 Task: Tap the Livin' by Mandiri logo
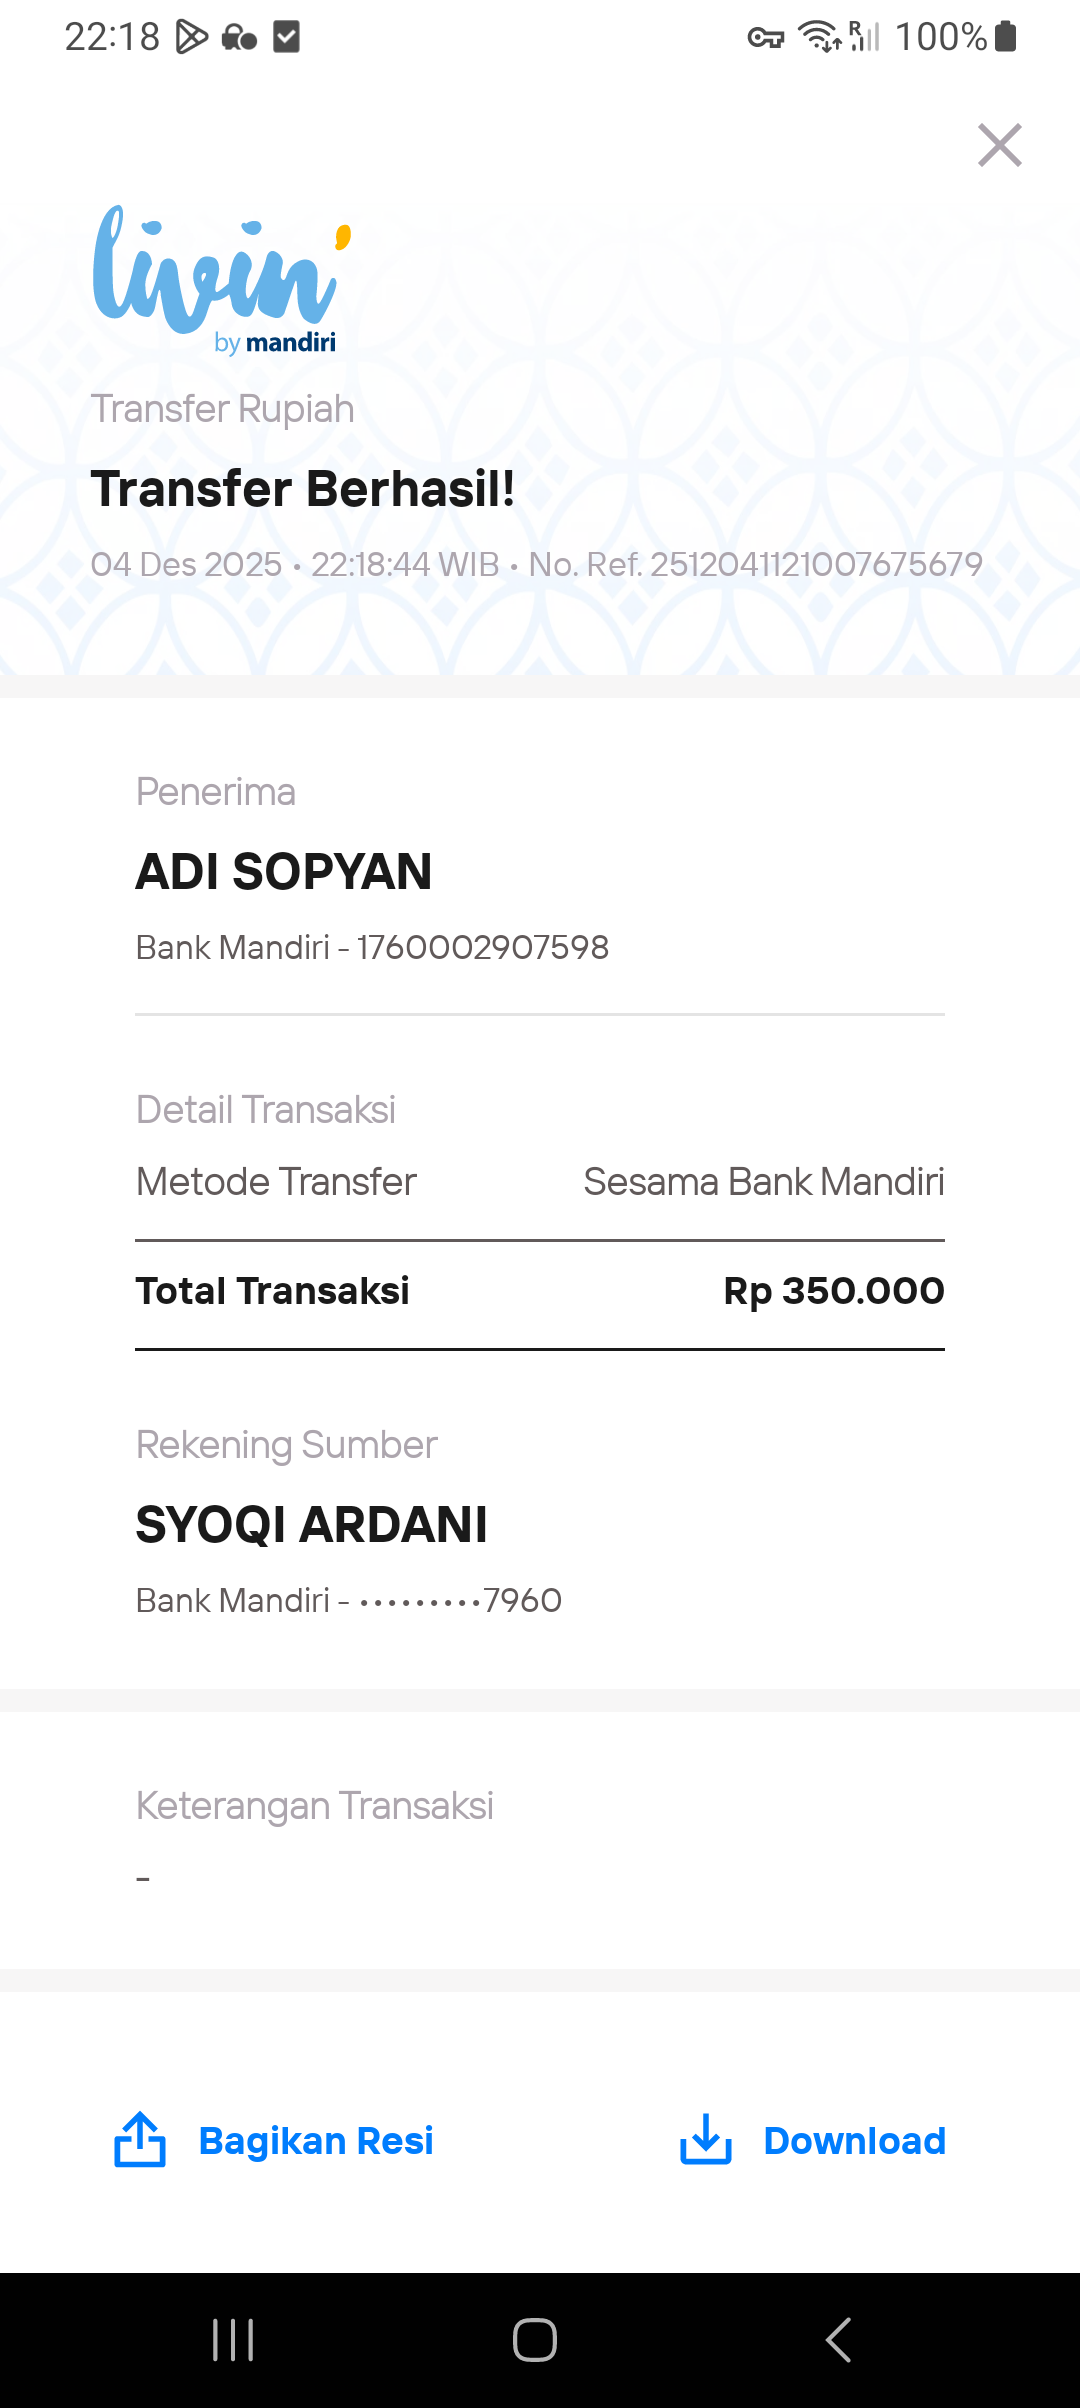click(x=222, y=280)
